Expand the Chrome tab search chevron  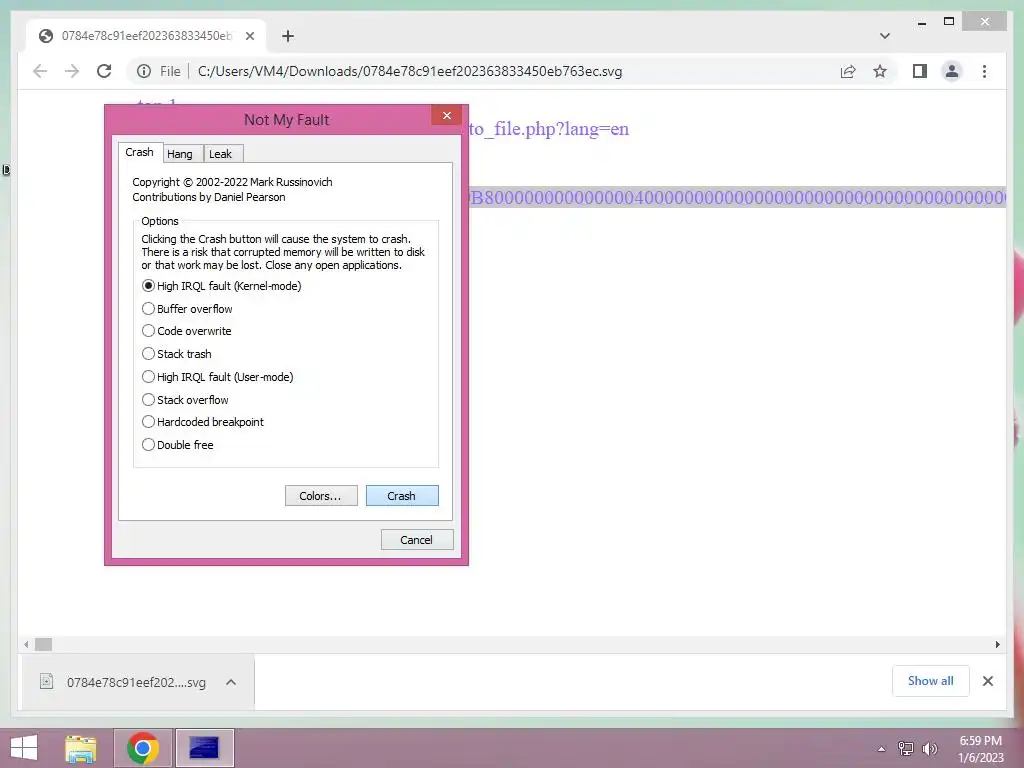pos(884,36)
